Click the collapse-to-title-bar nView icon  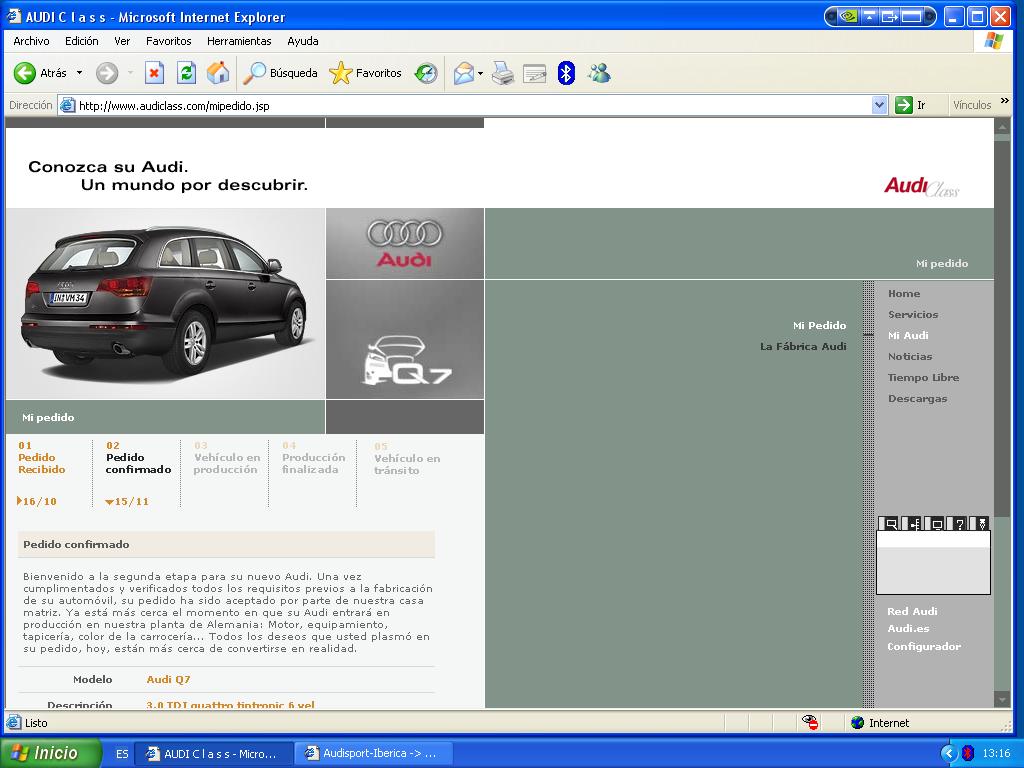point(869,16)
